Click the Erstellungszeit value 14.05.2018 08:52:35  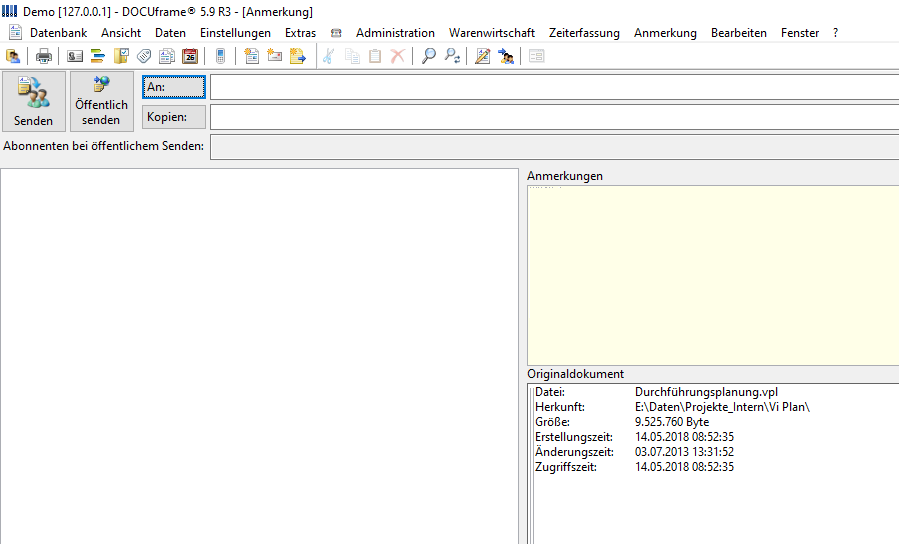(684, 437)
